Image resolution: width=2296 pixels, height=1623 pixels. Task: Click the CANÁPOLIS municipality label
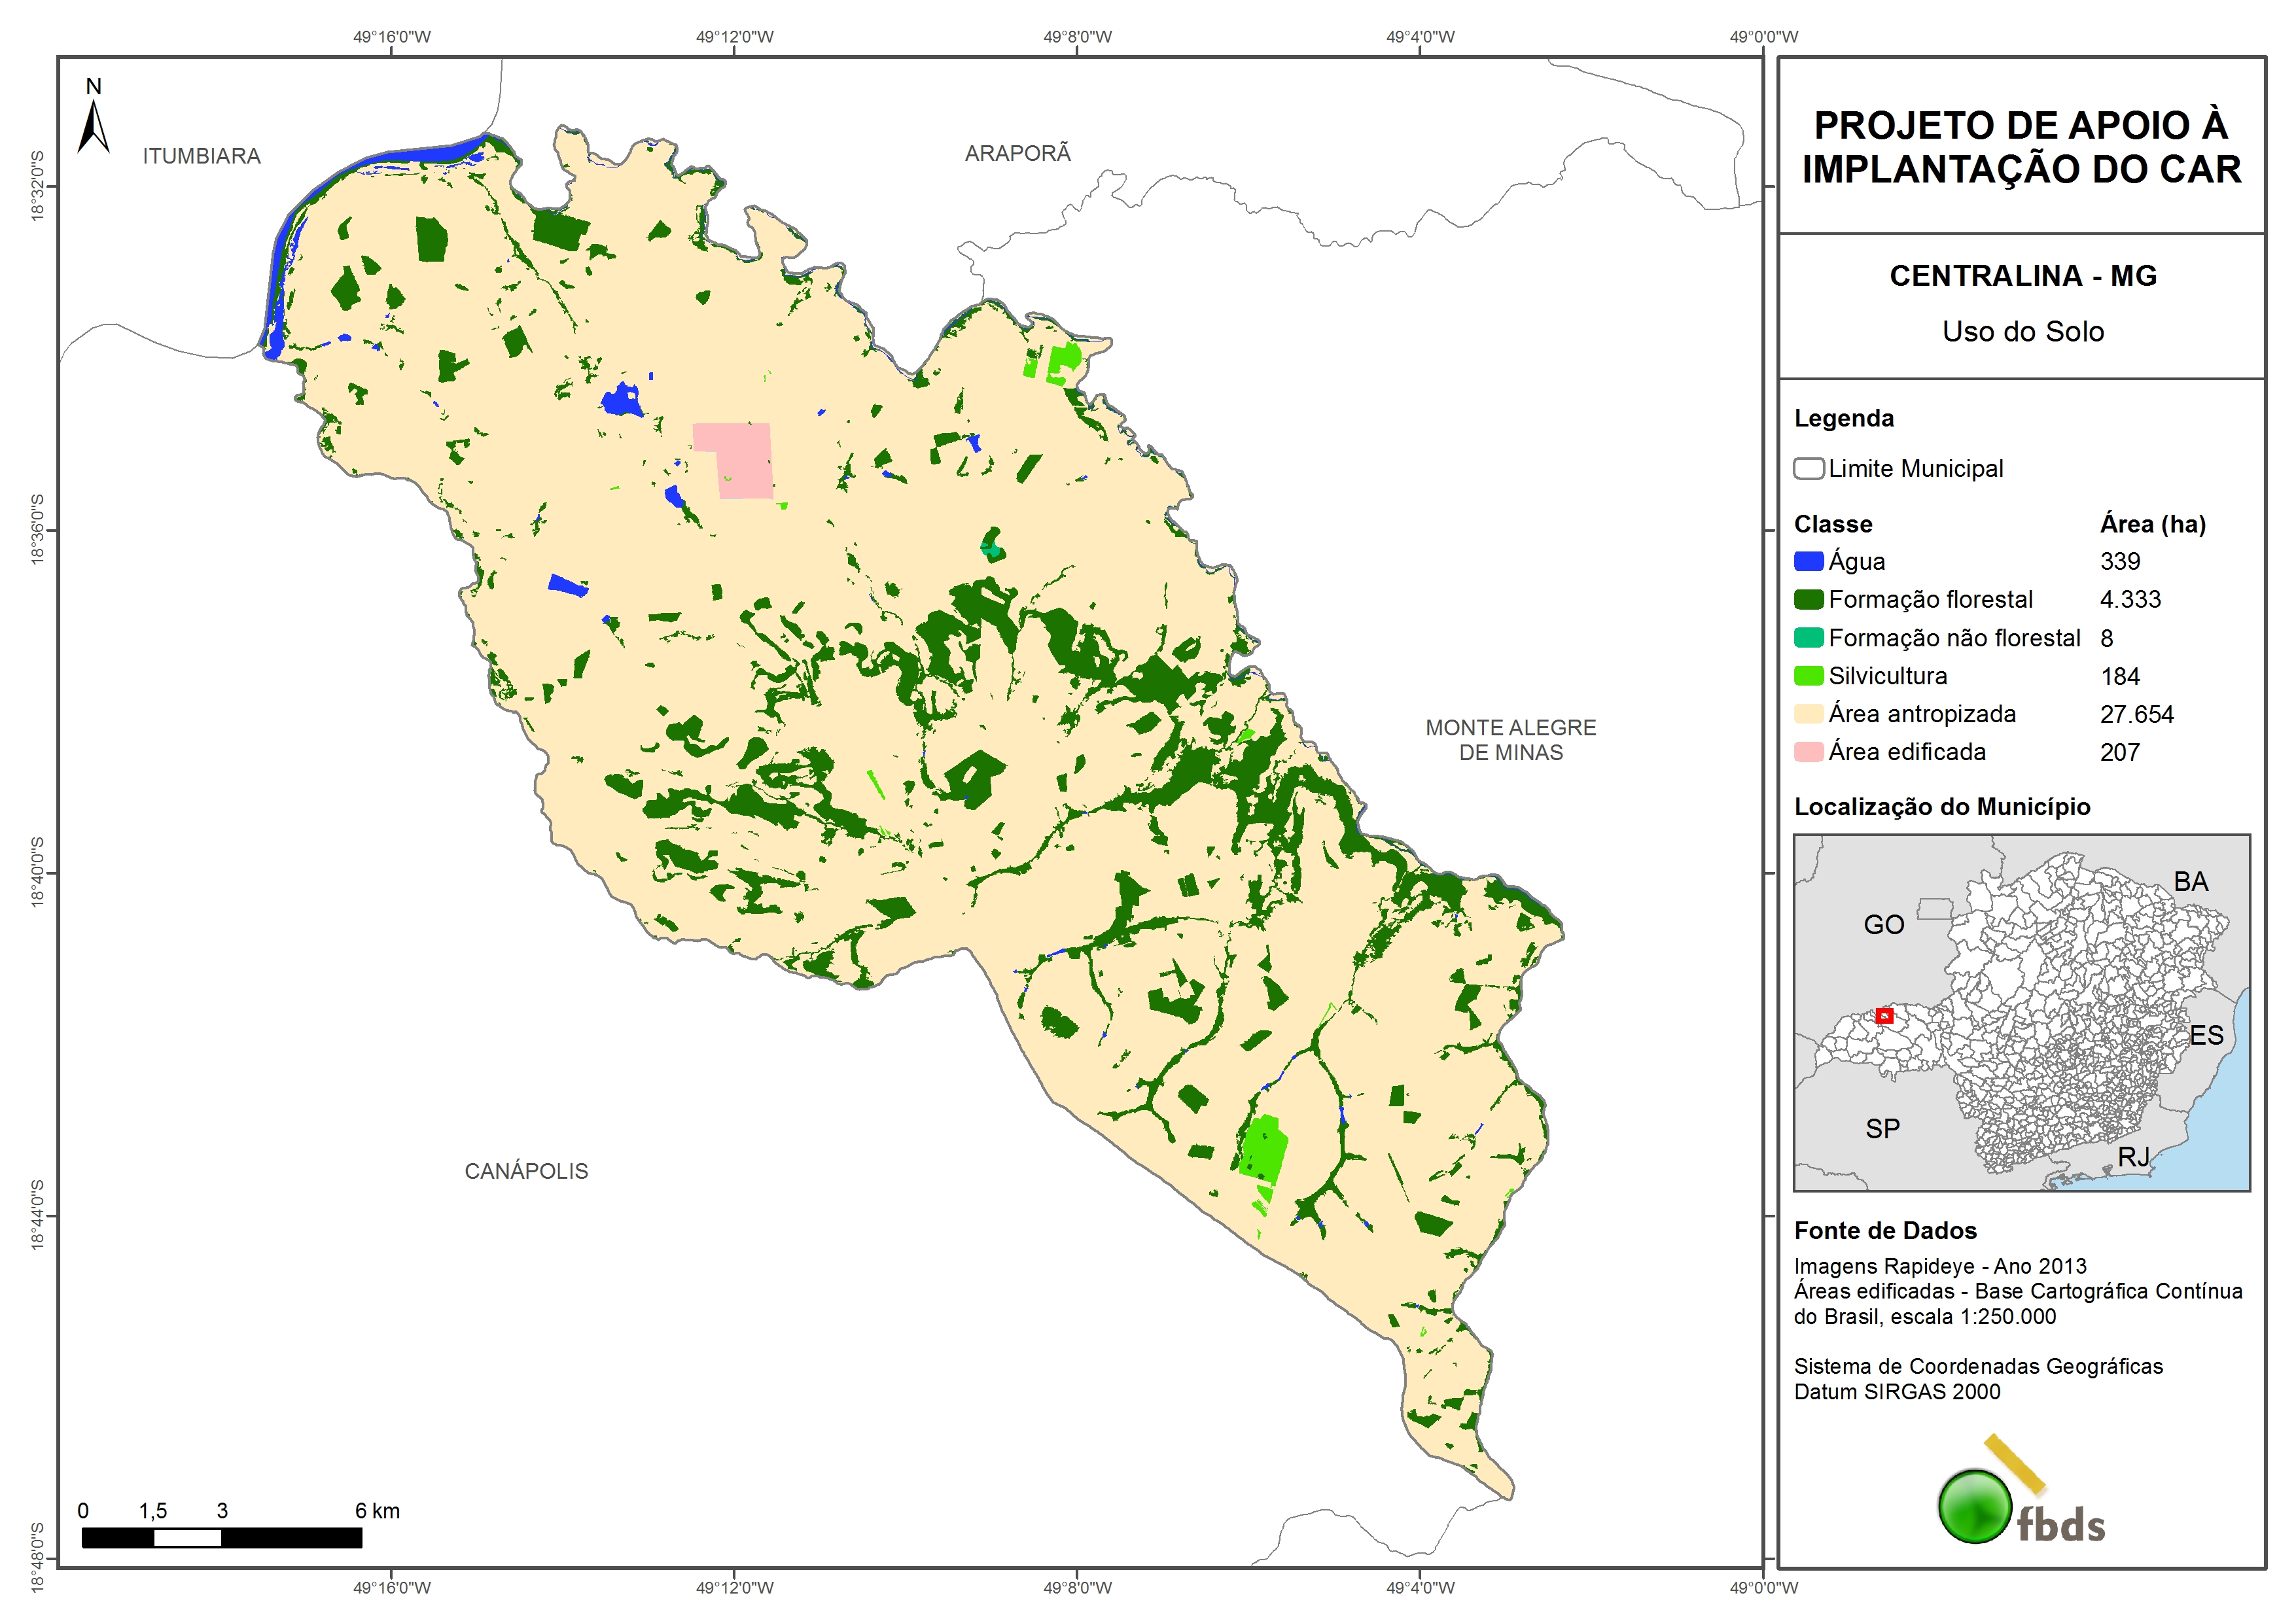526,1171
